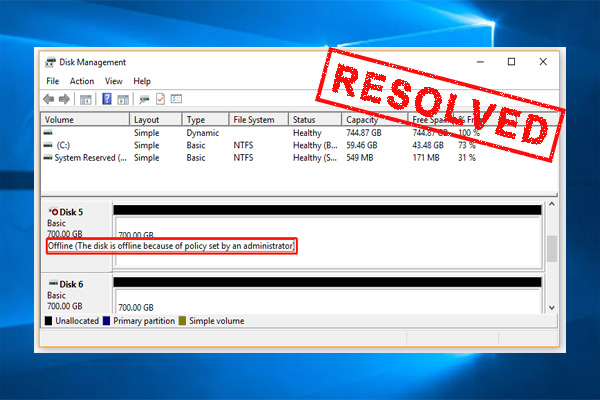600x400 pixels.
Task: Open the Action menu
Action: (x=82, y=81)
